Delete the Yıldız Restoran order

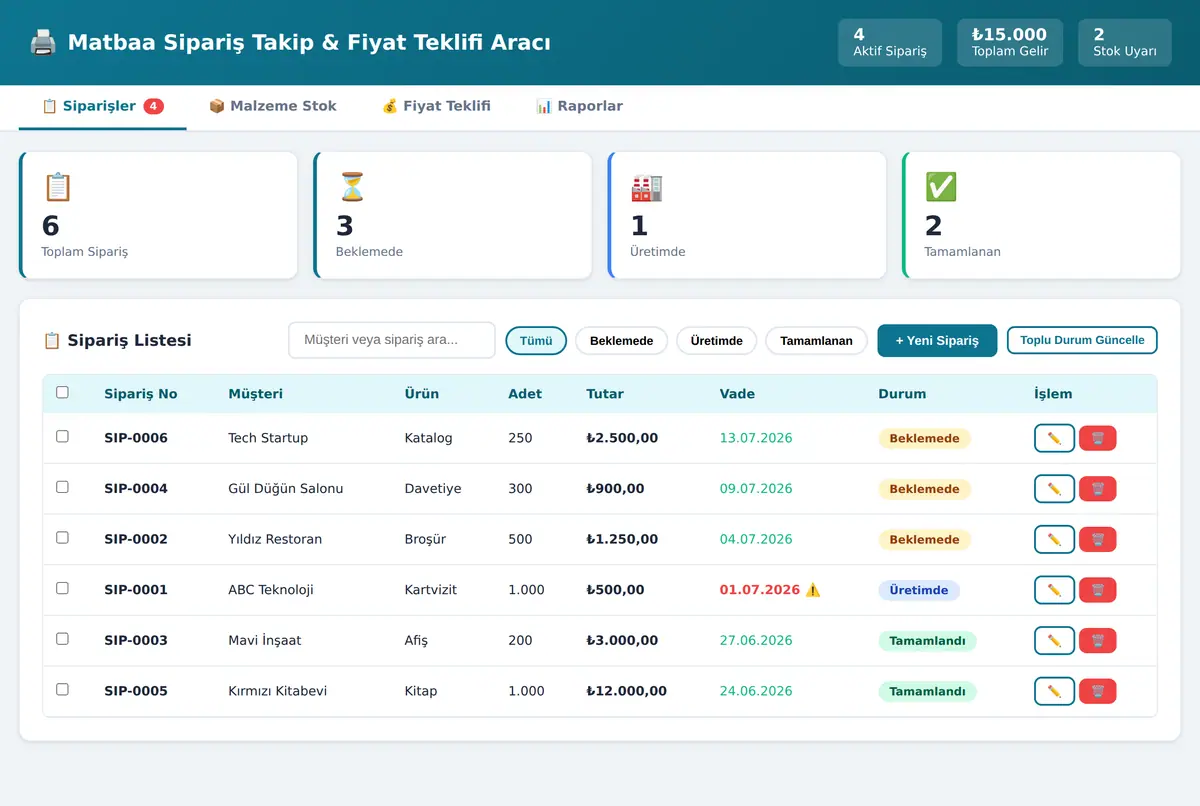tap(1098, 539)
